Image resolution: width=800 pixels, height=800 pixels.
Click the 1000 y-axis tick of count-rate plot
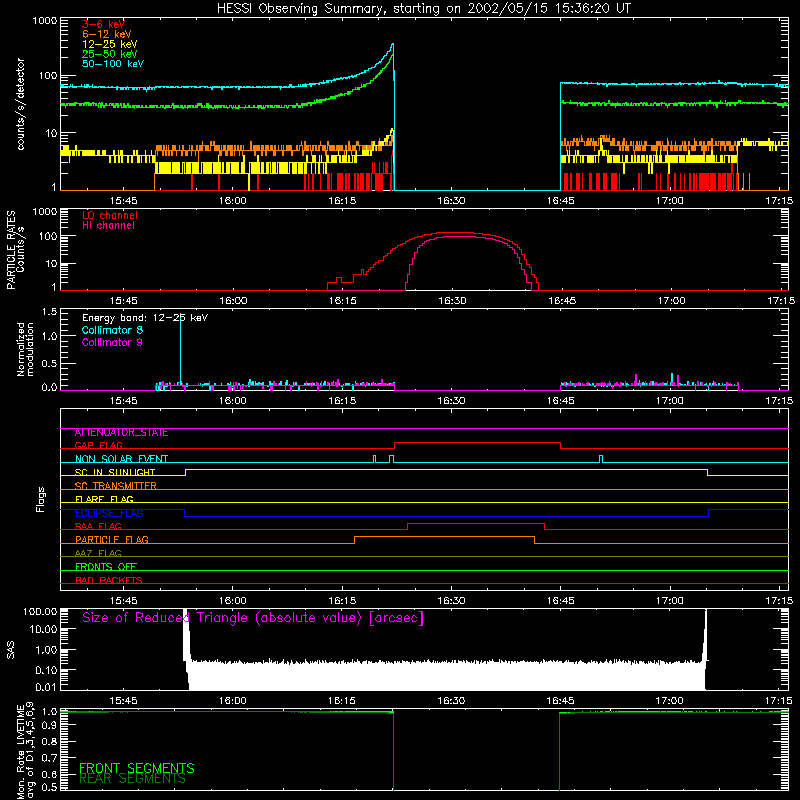coord(45,21)
